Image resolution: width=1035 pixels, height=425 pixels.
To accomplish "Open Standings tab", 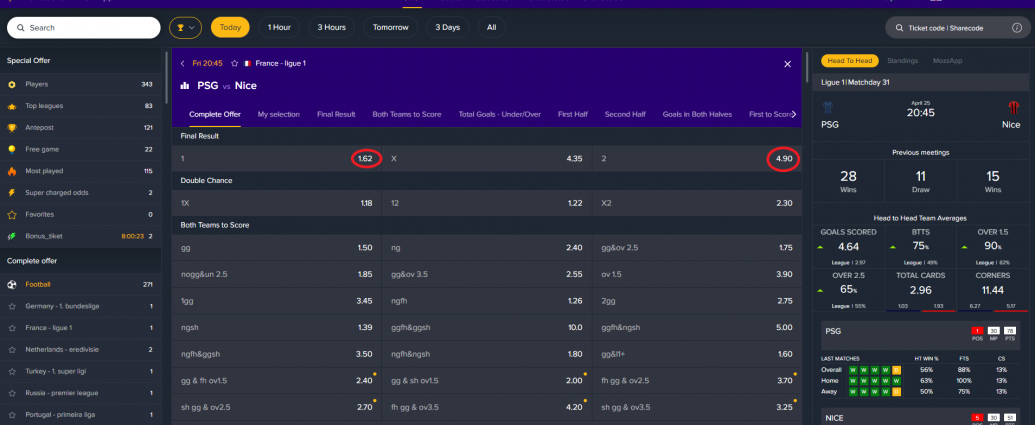I will tap(902, 61).
